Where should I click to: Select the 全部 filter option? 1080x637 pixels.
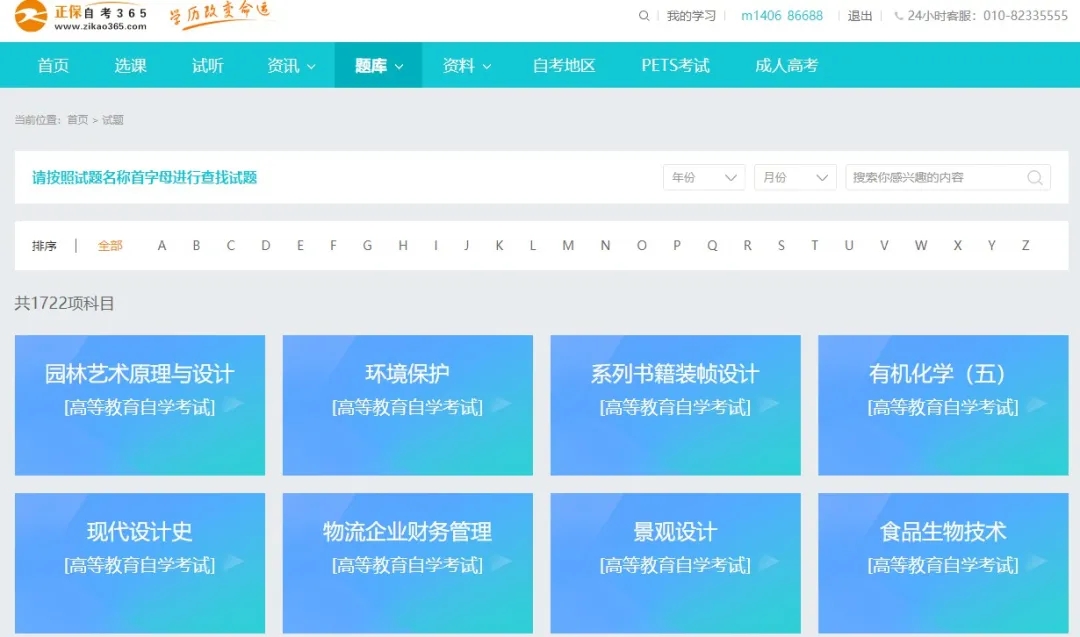pyautogui.click(x=110, y=245)
